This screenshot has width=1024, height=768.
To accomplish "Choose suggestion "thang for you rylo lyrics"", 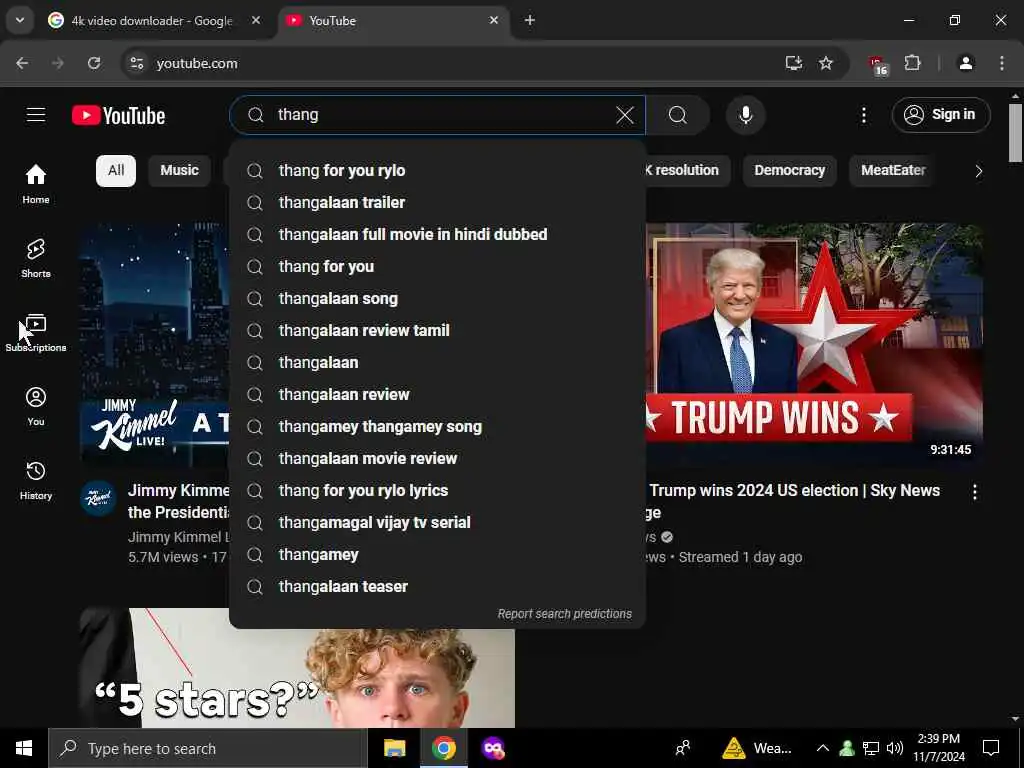I will coord(438,490).
